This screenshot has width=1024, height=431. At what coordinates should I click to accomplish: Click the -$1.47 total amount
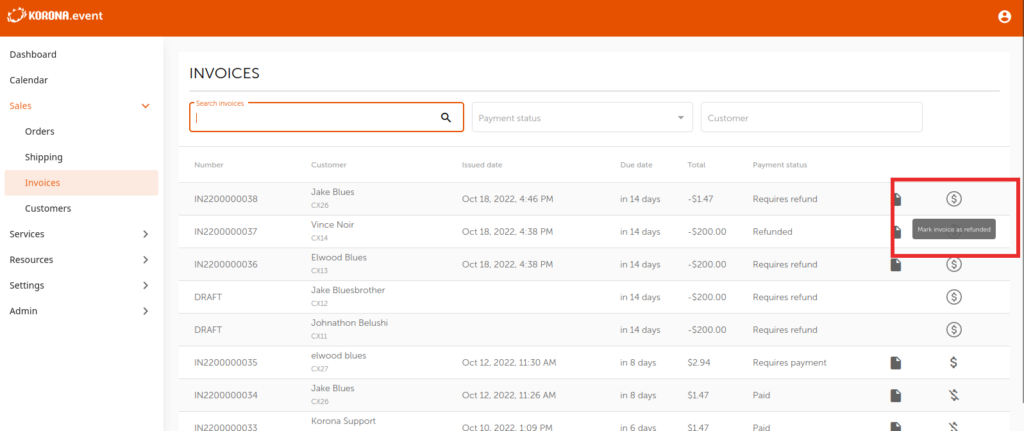pos(699,199)
